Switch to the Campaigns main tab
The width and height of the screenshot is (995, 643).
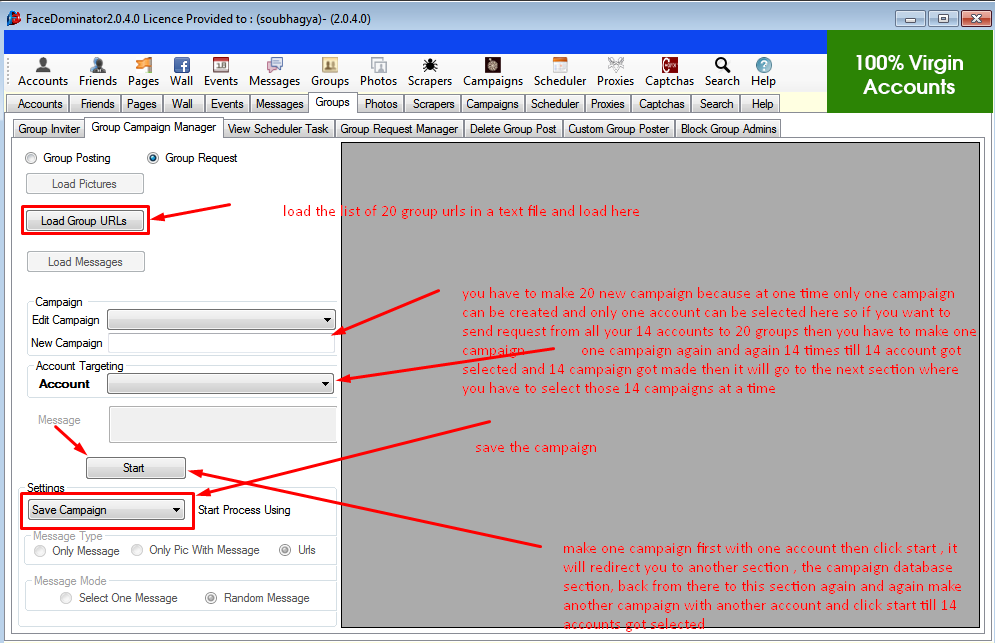coord(492,104)
